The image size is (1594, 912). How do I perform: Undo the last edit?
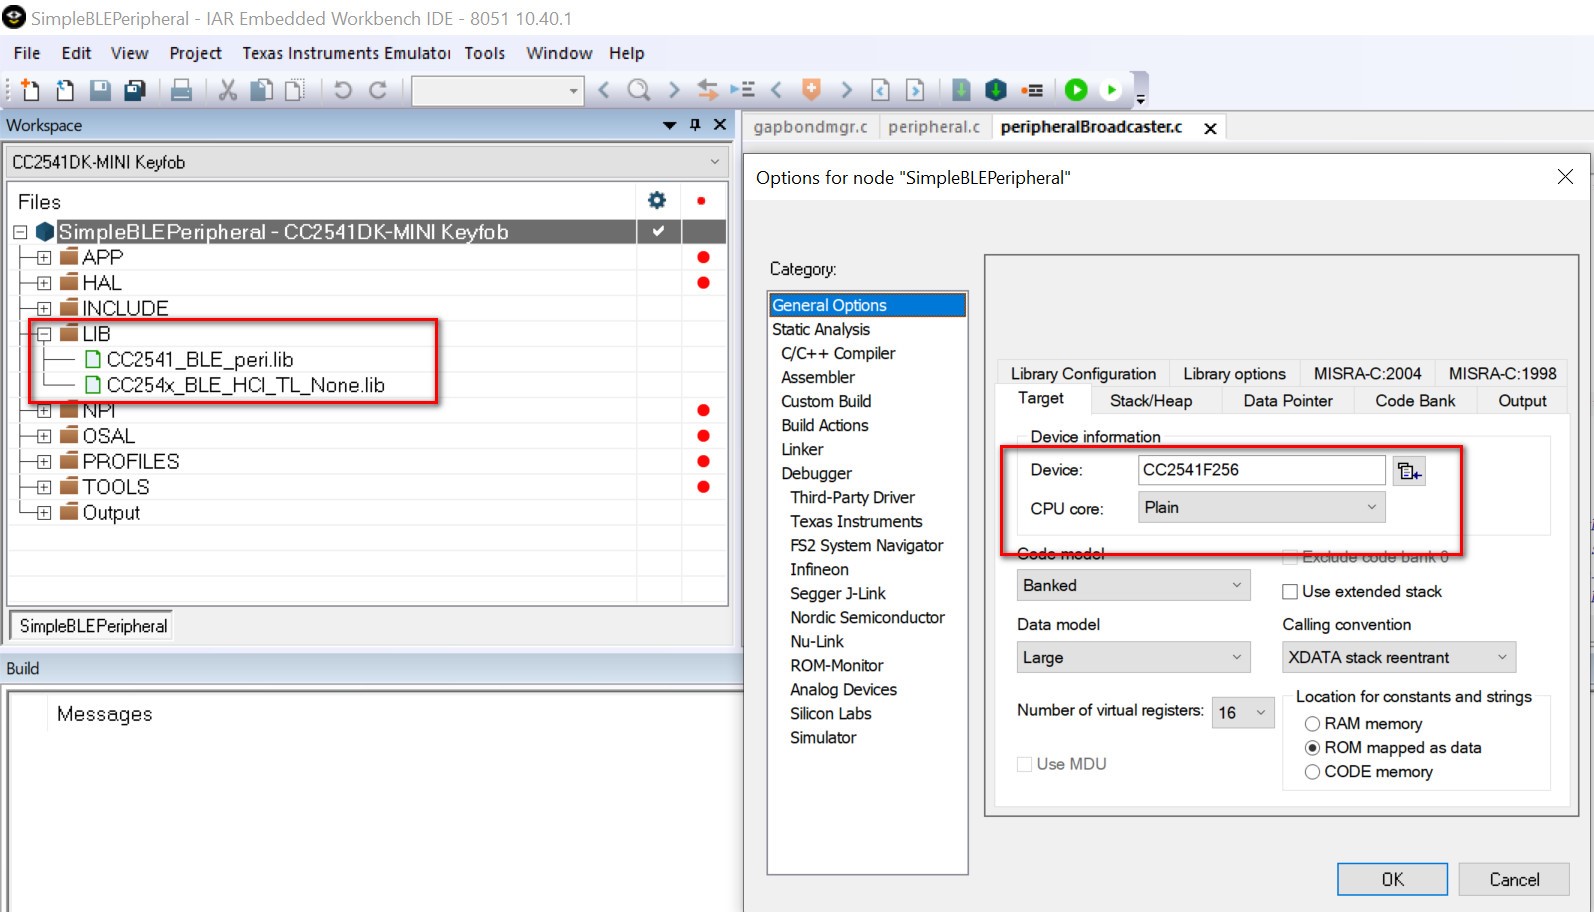click(343, 90)
